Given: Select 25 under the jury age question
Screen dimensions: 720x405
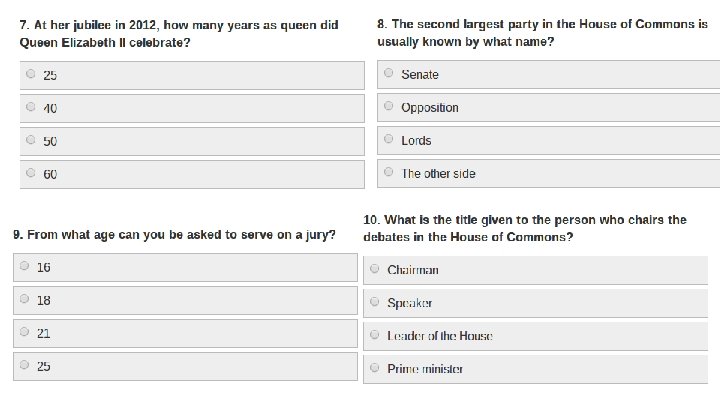Looking at the screenshot, I should tap(25, 365).
